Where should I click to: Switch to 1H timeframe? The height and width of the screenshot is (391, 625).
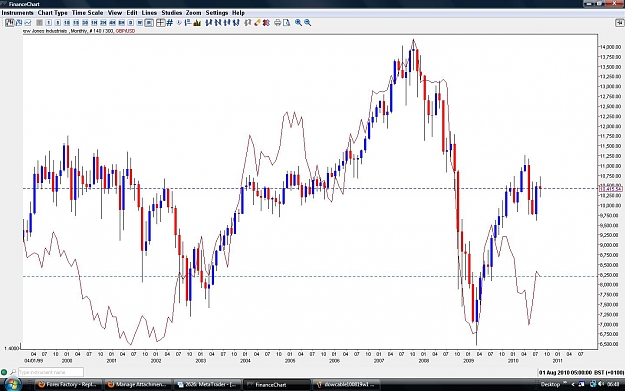[94, 23]
